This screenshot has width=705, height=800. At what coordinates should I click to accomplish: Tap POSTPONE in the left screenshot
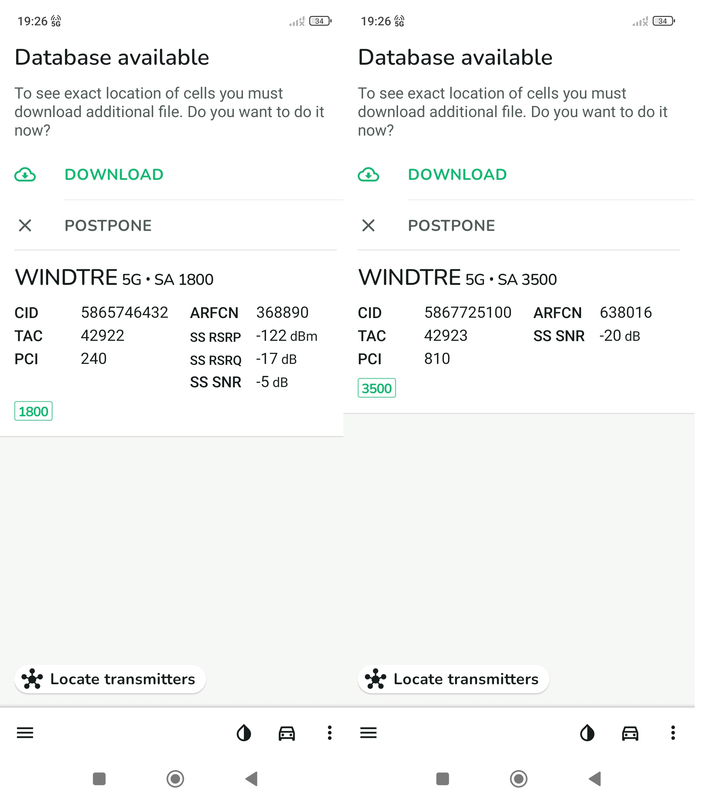click(108, 226)
